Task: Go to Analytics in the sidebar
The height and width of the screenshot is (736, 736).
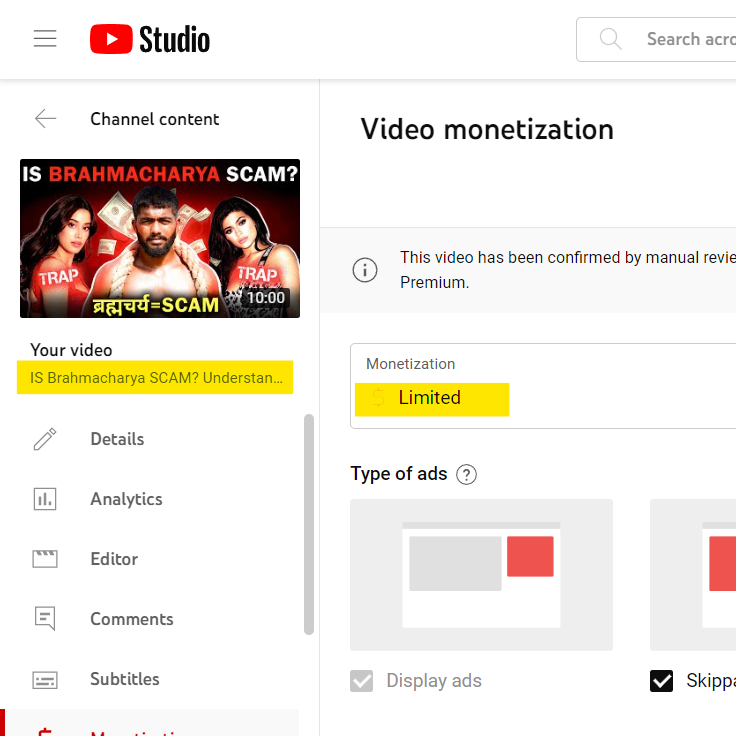Action: point(126,499)
